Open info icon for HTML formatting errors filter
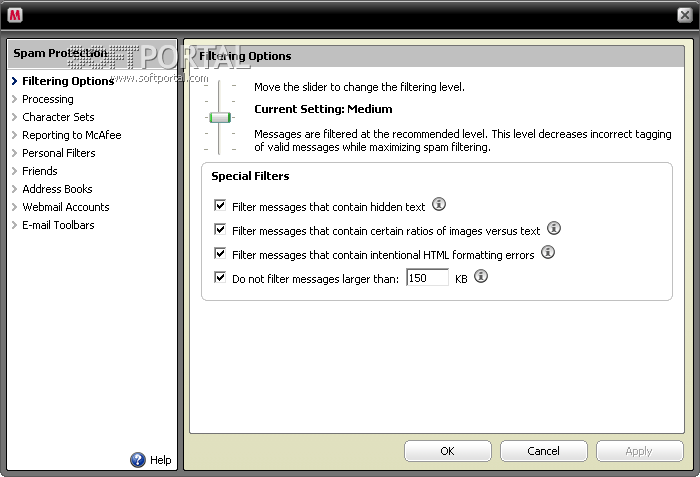The height and width of the screenshot is (477, 700). [x=548, y=252]
